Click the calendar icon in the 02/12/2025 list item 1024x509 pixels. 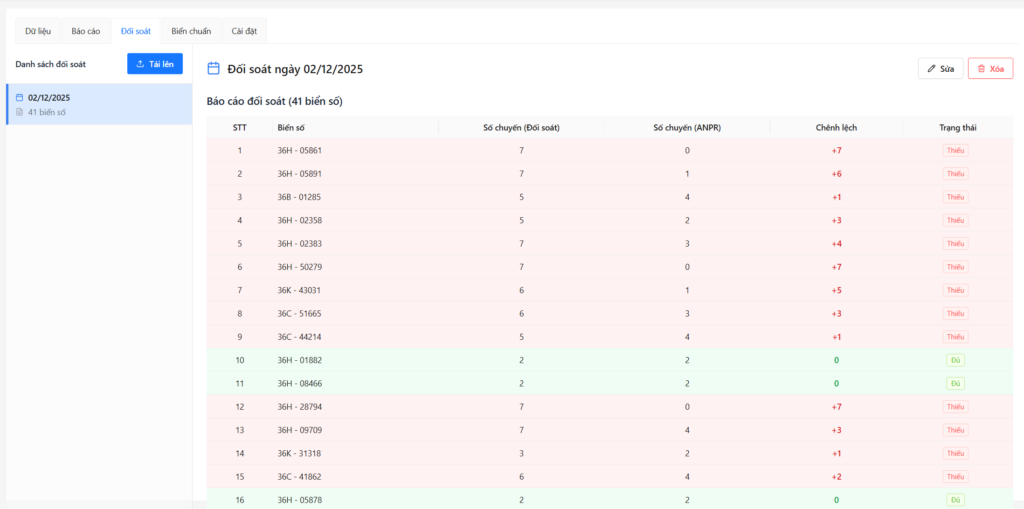coord(20,98)
